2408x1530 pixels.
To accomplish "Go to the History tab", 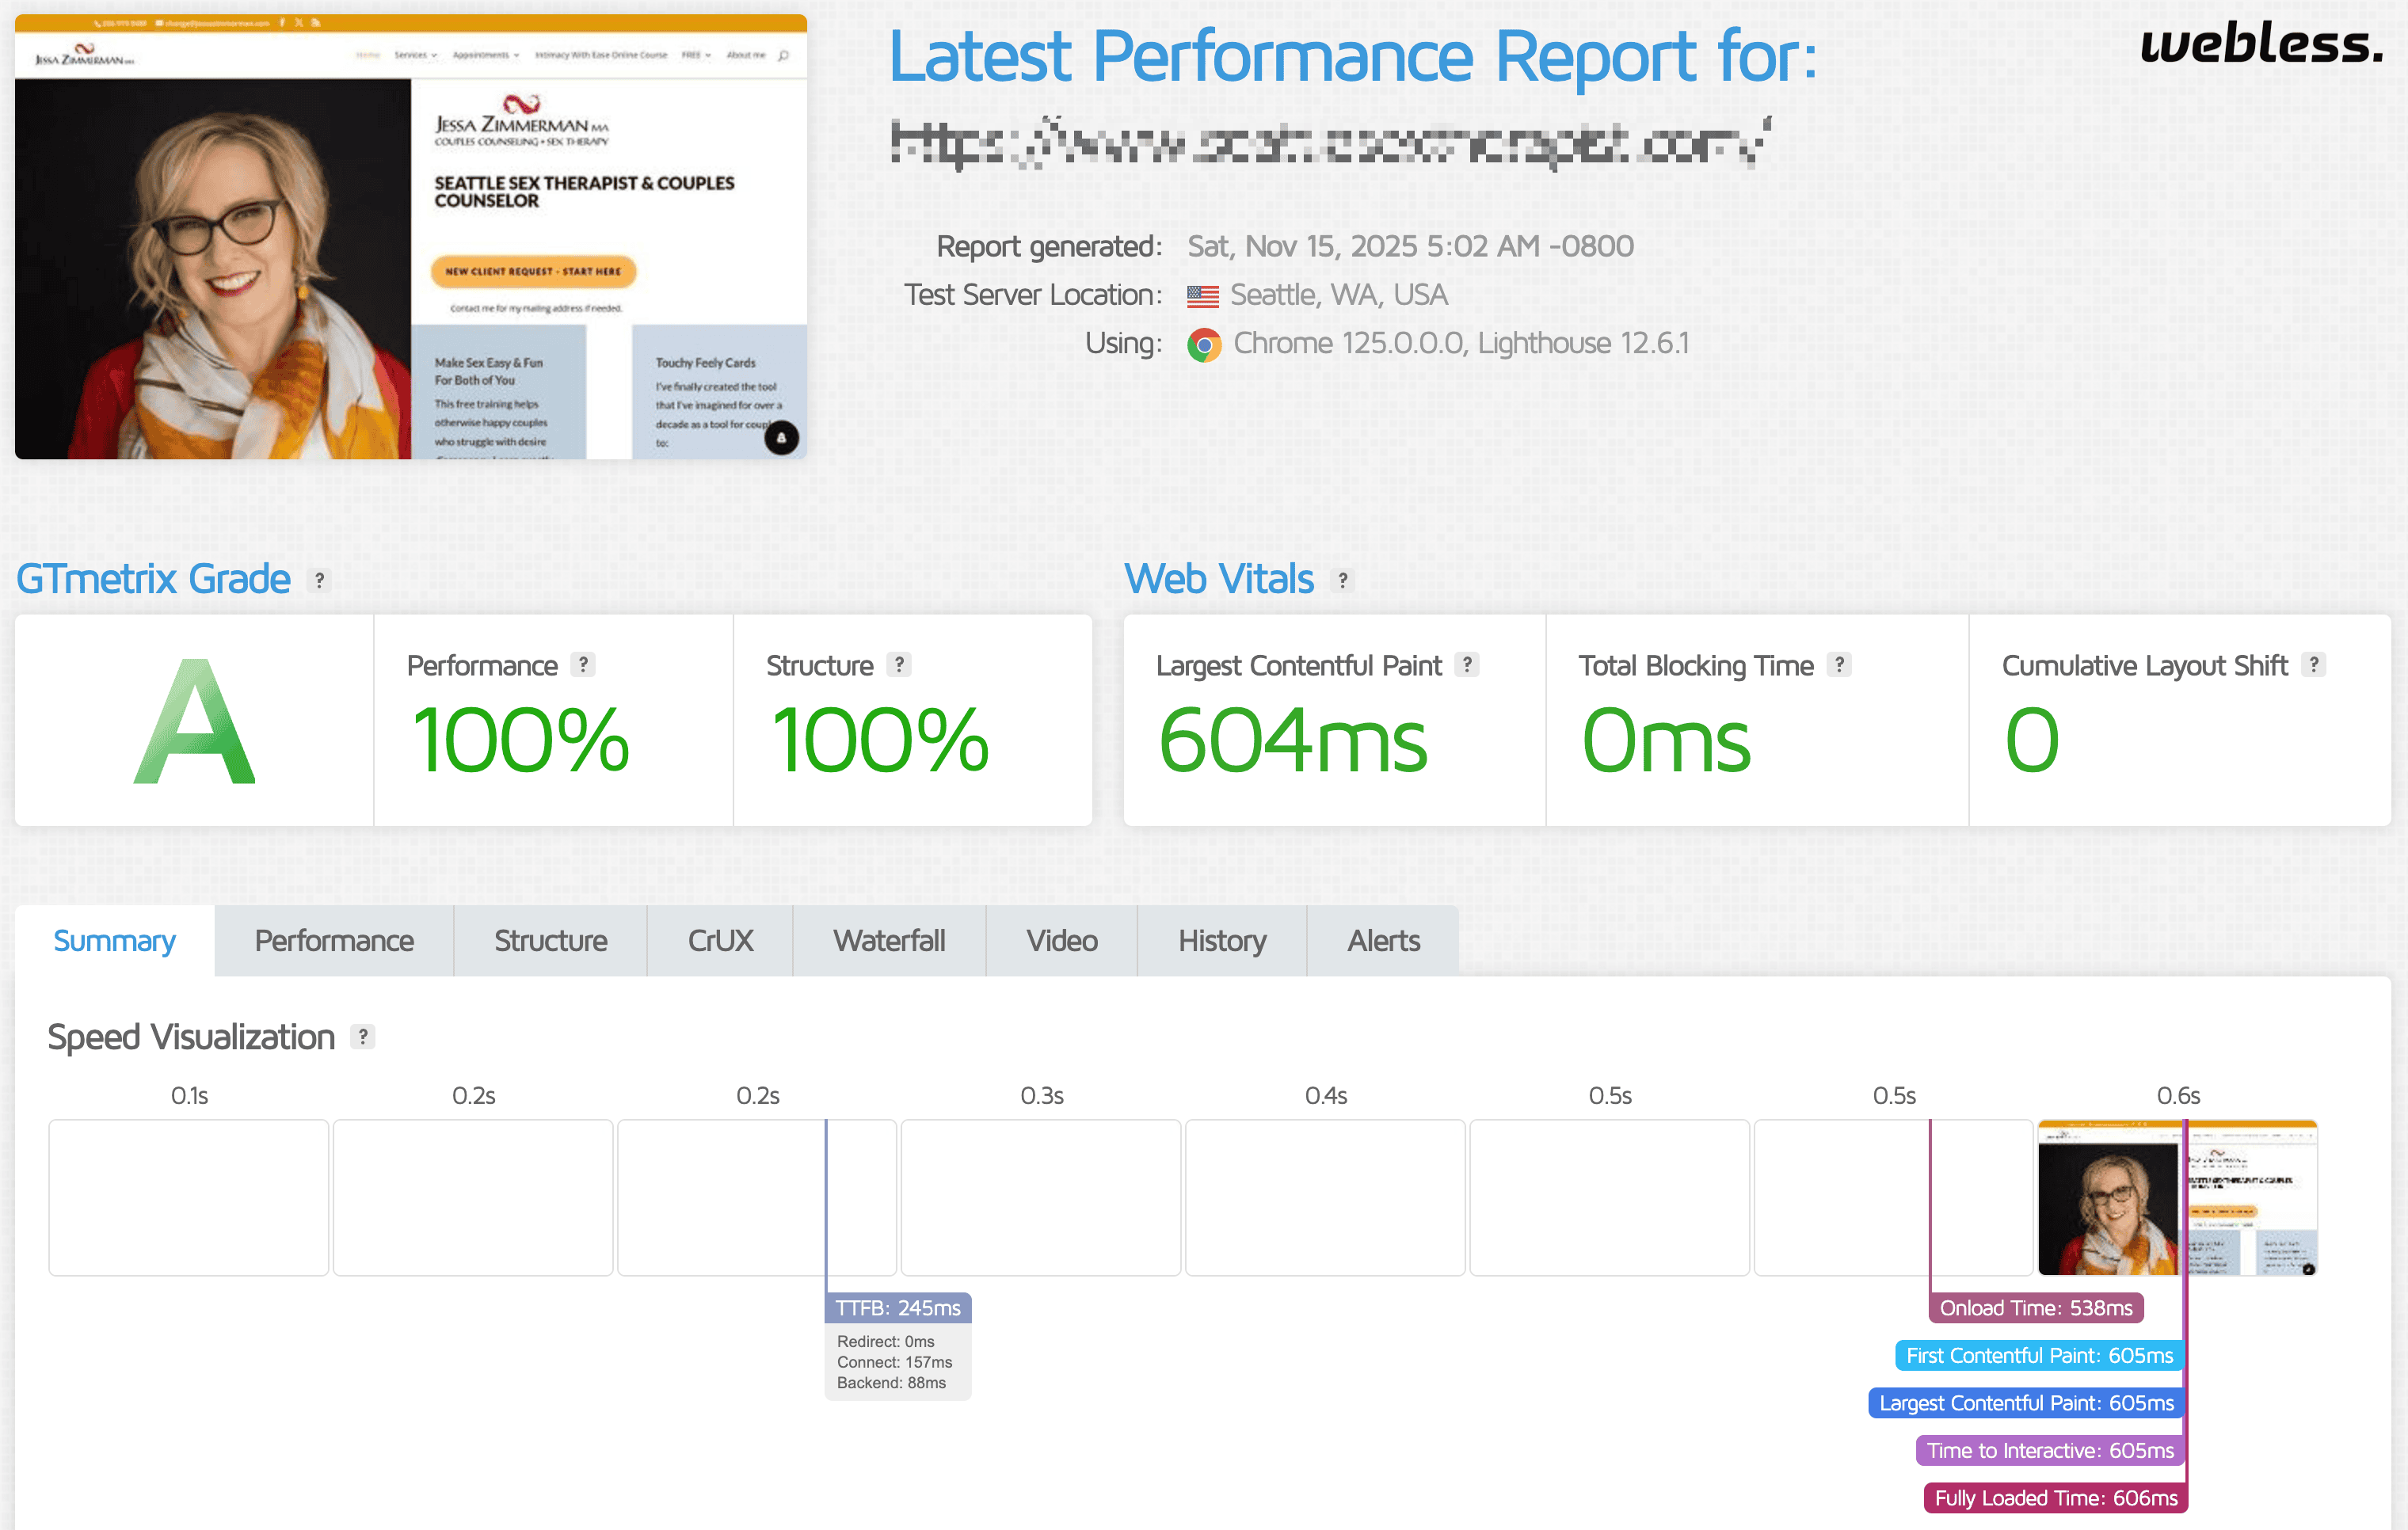I will click(1221, 941).
